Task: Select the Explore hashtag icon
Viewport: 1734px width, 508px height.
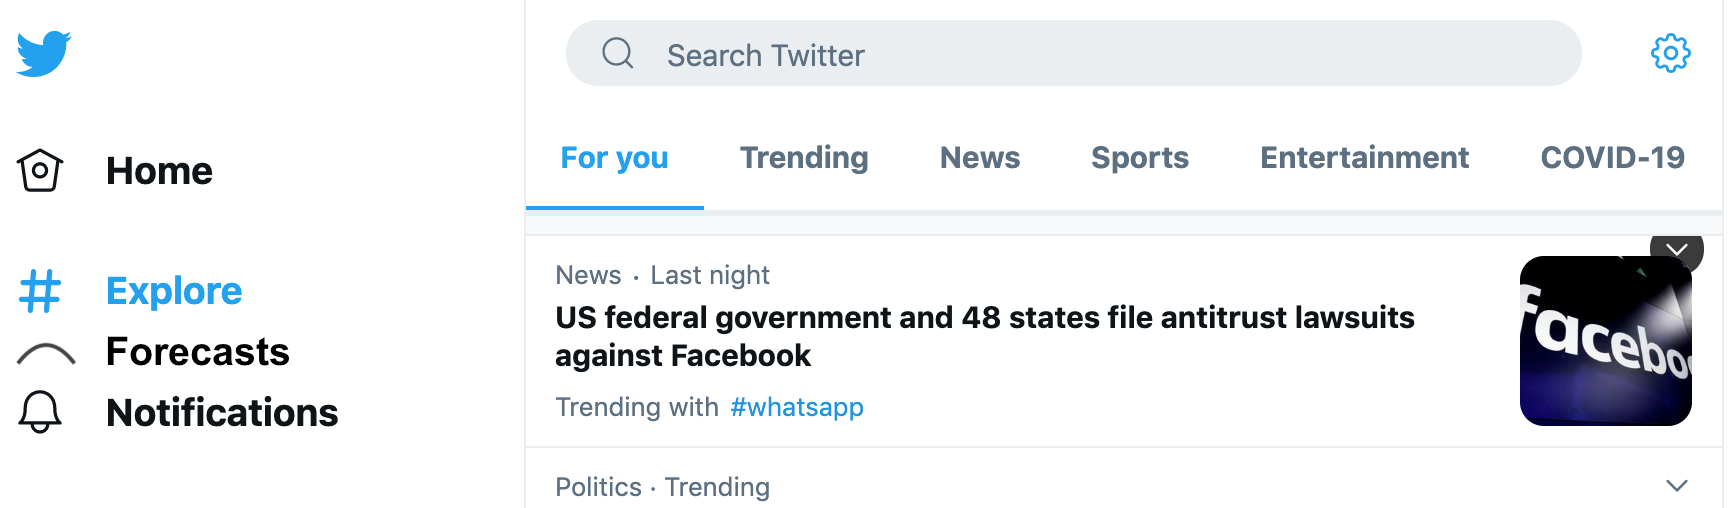Action: pos(40,291)
